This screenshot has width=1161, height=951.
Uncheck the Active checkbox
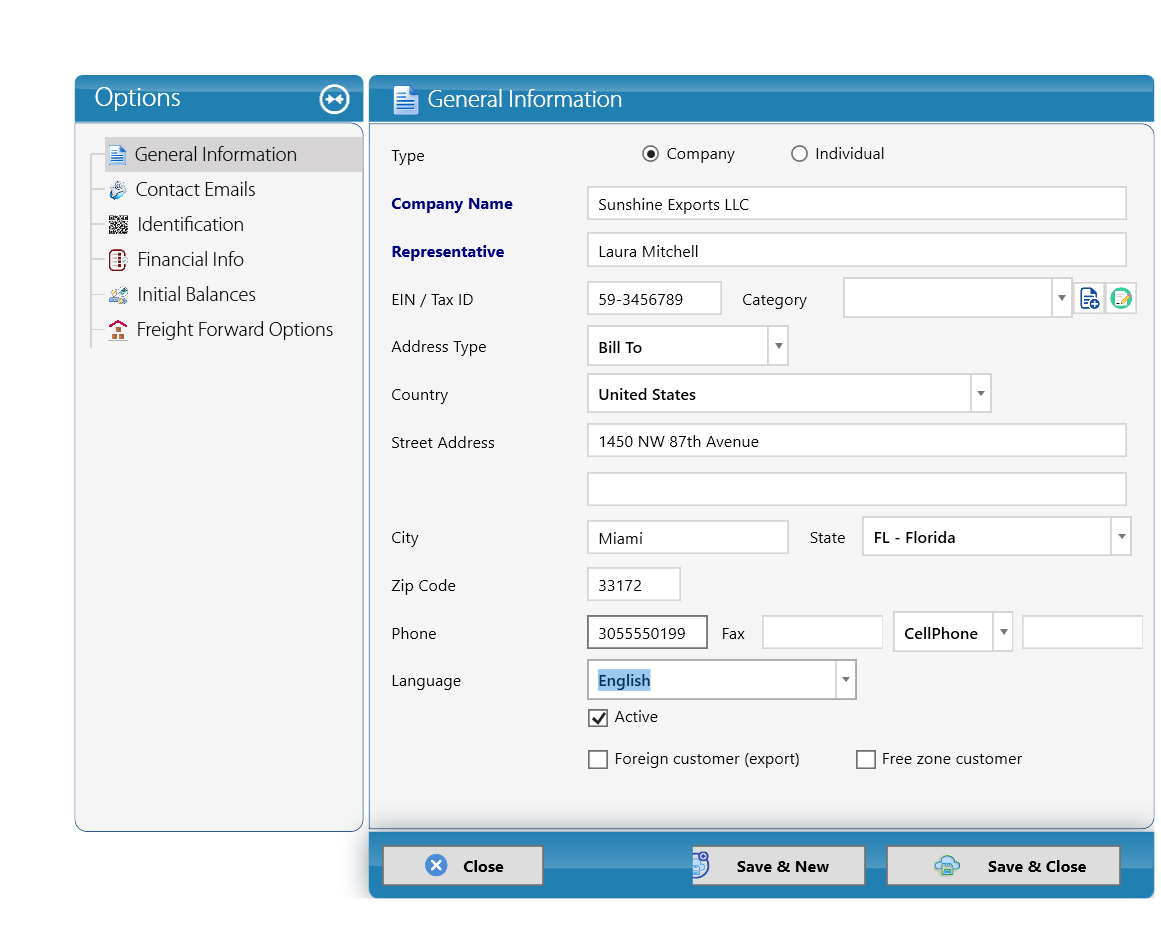point(598,718)
